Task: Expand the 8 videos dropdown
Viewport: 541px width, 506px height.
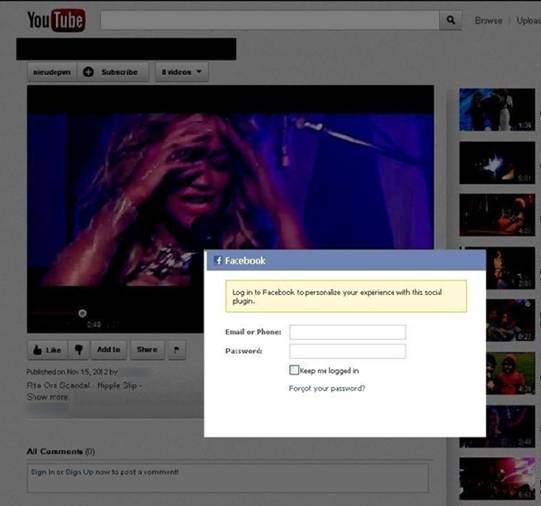Action: pyautogui.click(x=182, y=72)
